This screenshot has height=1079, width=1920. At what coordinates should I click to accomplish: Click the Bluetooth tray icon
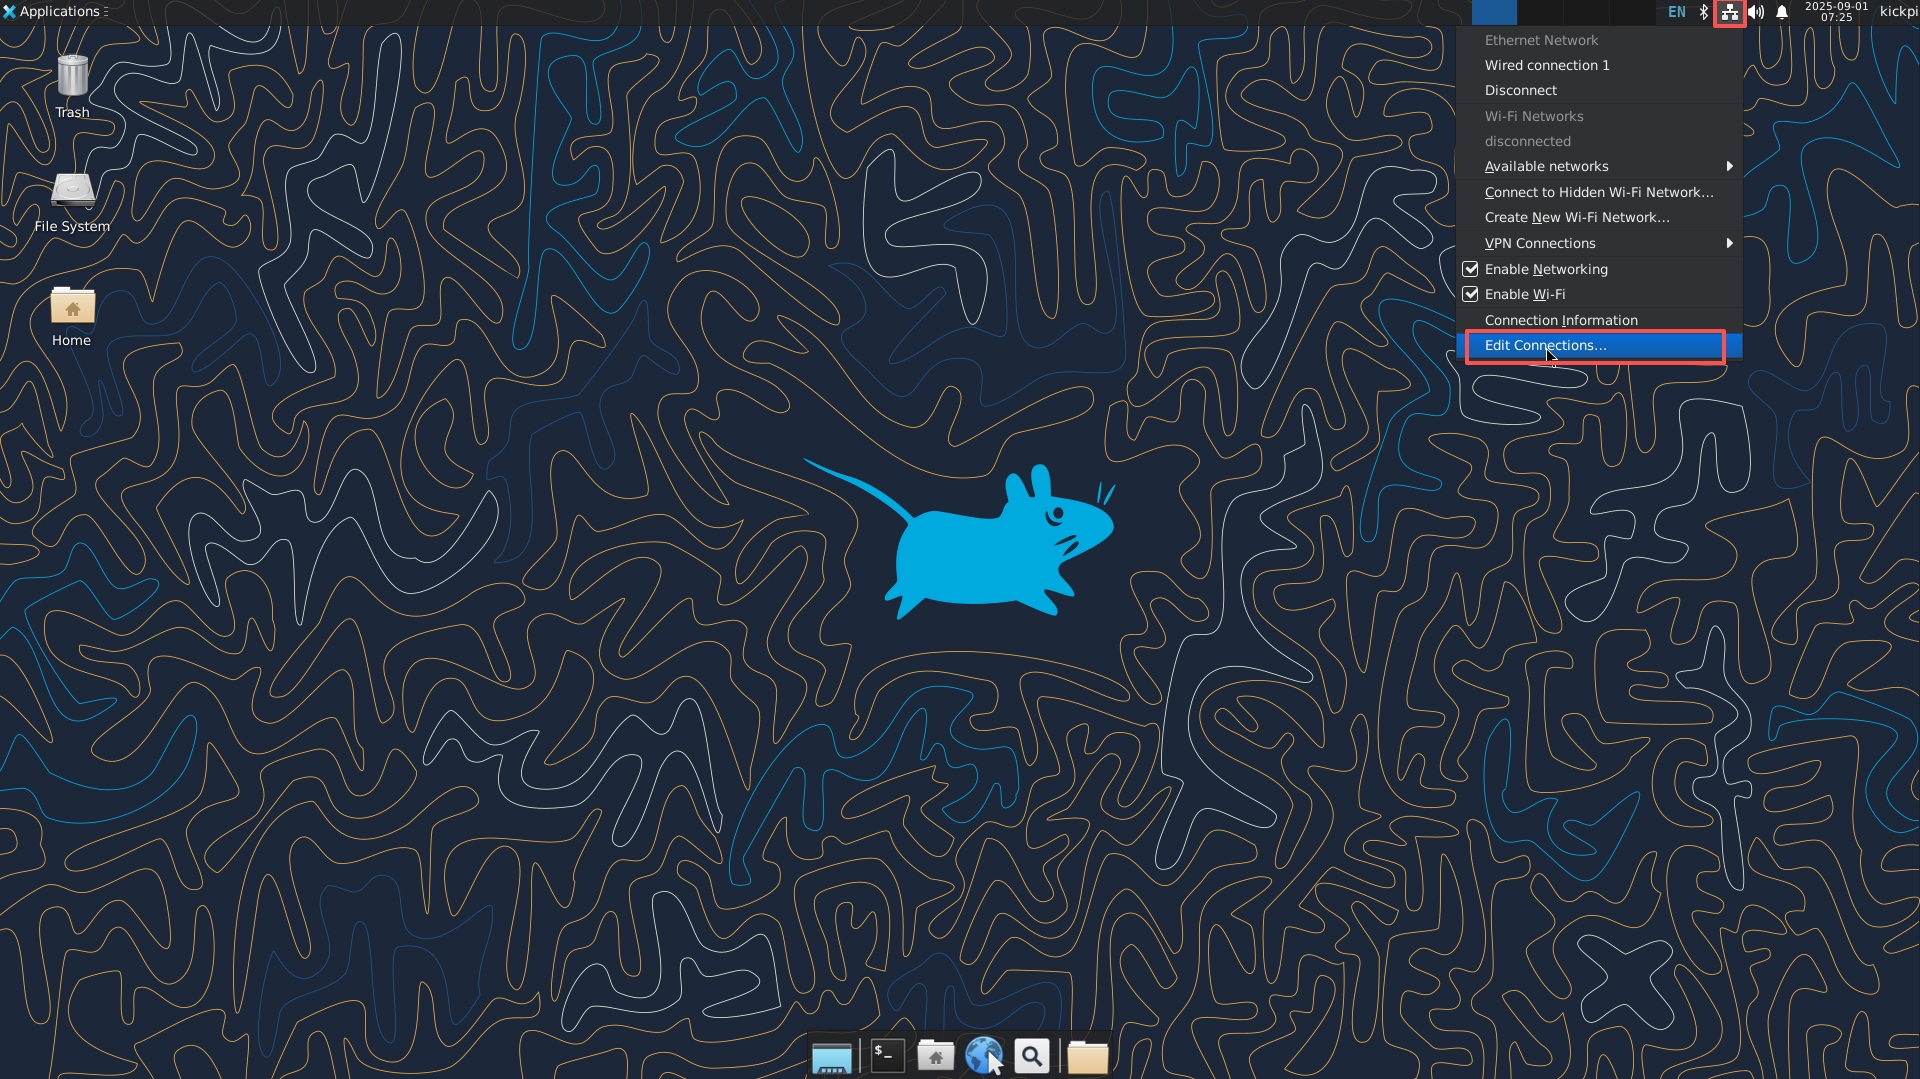[x=1704, y=12]
